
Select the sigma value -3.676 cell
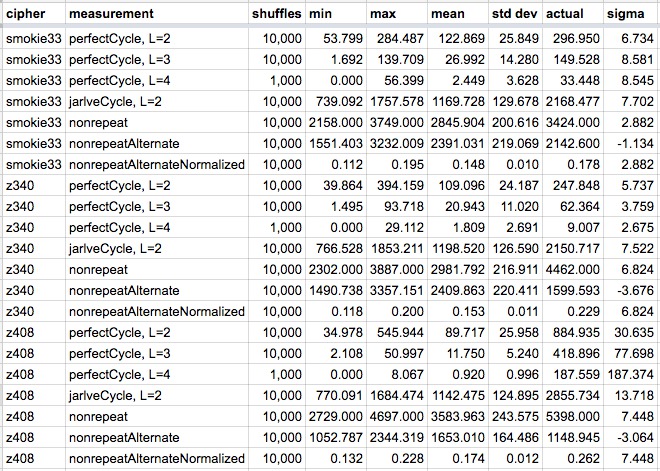[x=630, y=290]
